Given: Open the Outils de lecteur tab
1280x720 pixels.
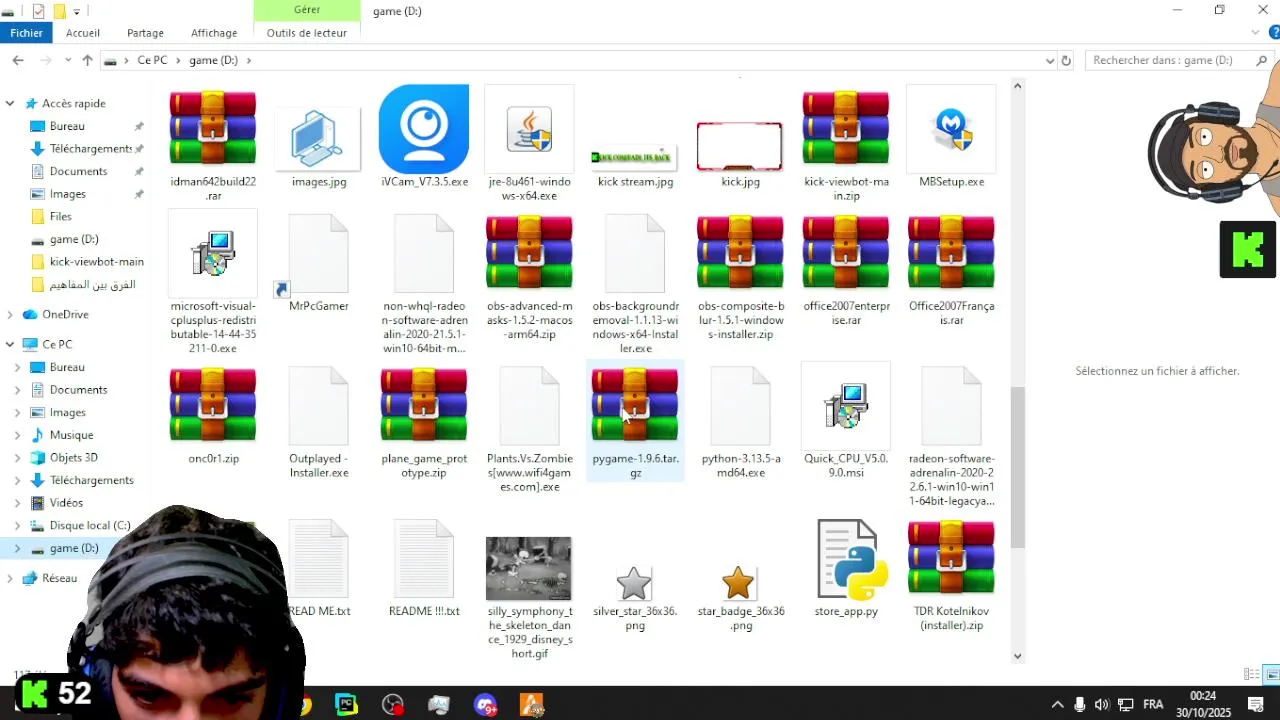Looking at the screenshot, I should pos(307,33).
